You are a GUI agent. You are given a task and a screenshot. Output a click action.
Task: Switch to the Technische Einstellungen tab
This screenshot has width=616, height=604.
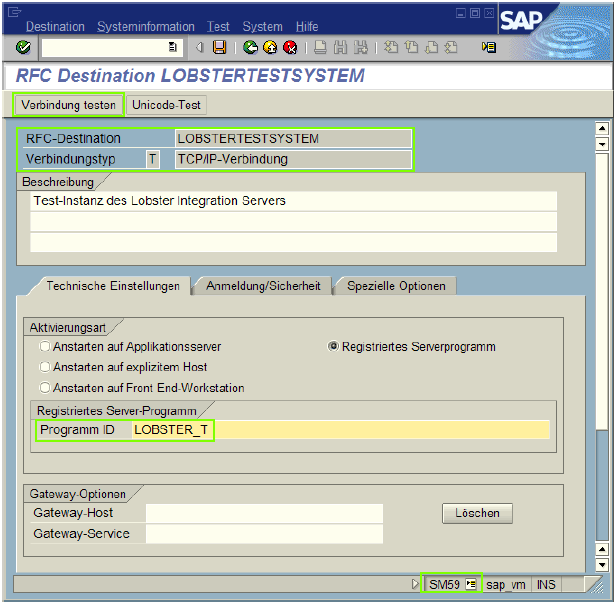coord(113,286)
